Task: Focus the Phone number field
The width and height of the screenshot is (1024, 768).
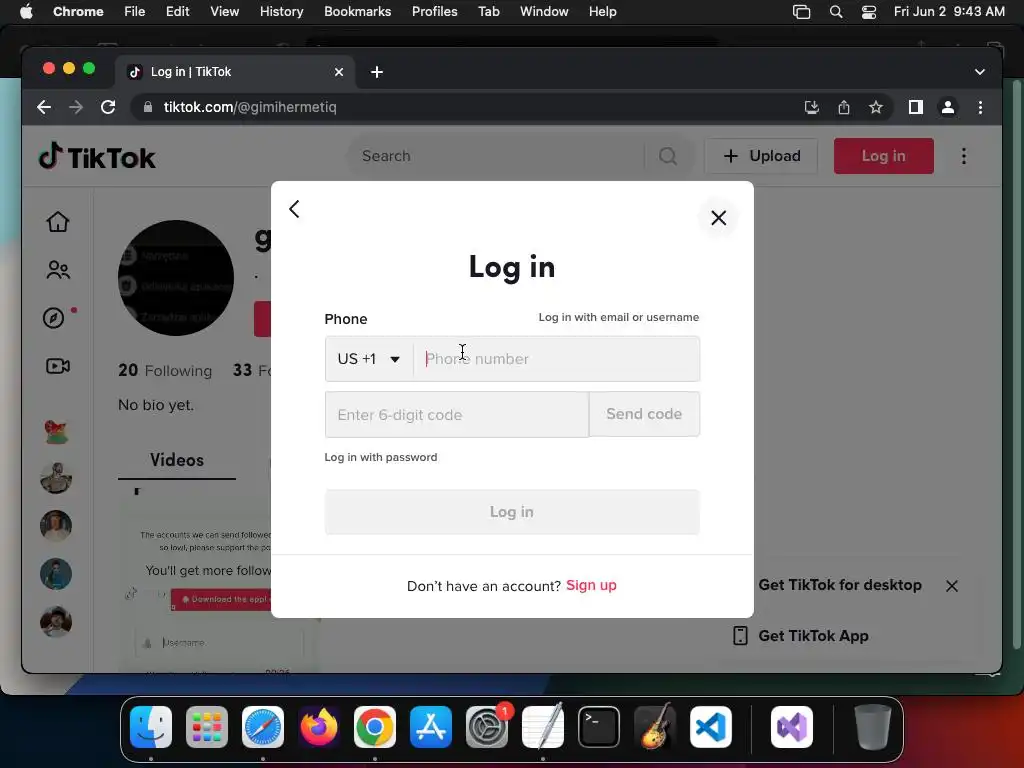Action: coord(556,359)
